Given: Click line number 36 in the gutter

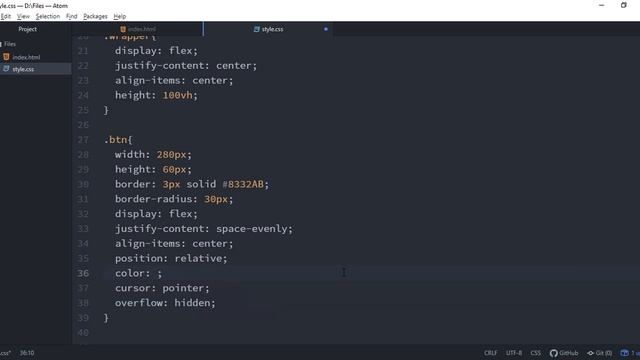Looking at the screenshot, I should pos(83,273).
